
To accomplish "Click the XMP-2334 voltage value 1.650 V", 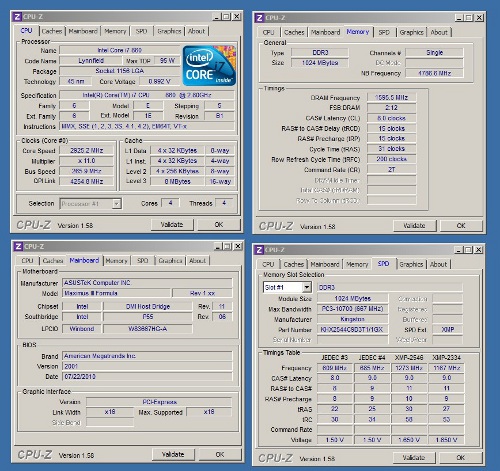I will (446, 440).
